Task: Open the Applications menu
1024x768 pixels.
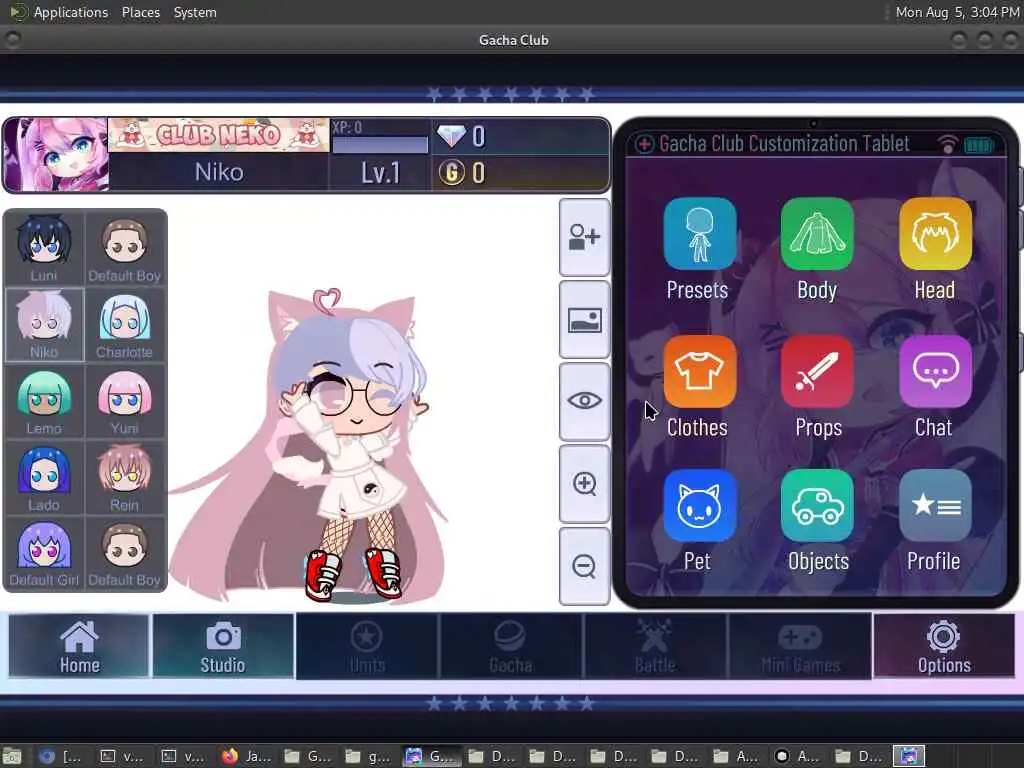Action: coord(71,12)
